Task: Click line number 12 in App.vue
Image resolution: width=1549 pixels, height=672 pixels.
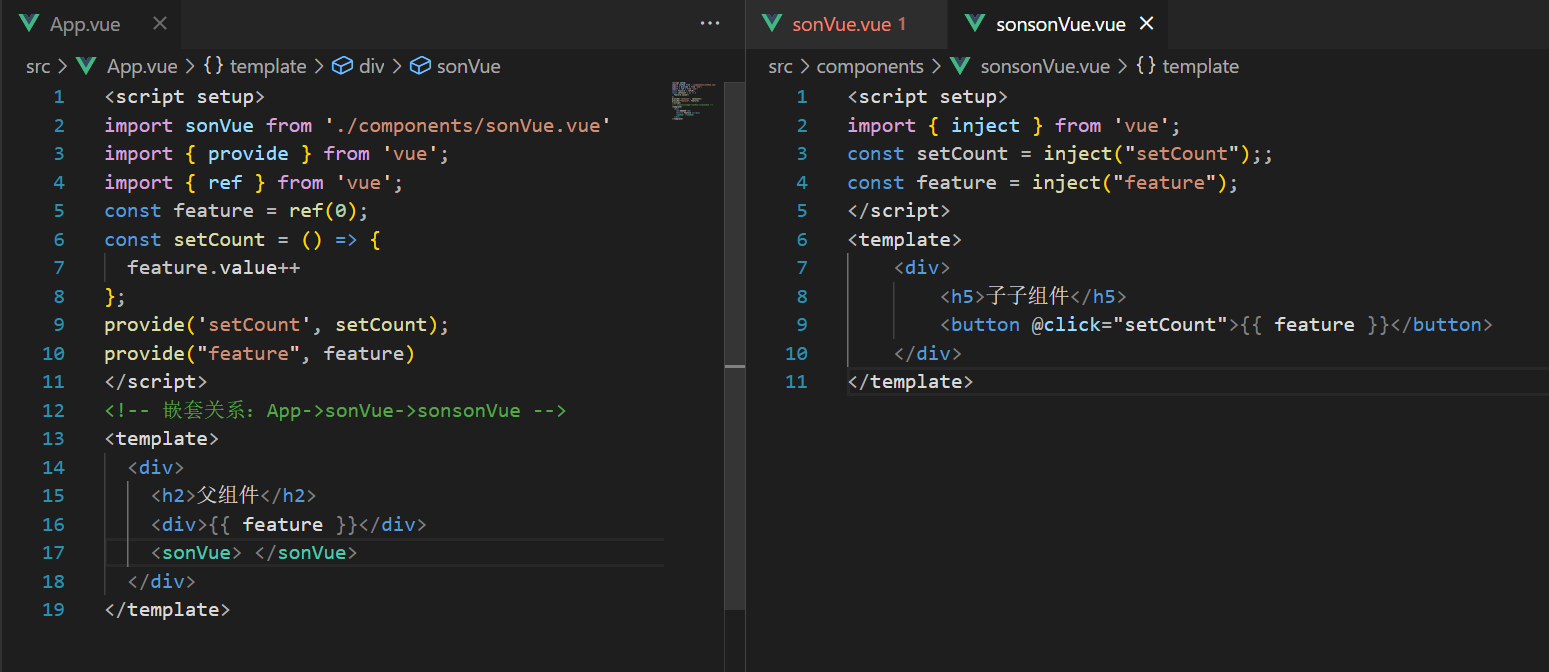Action: 54,410
